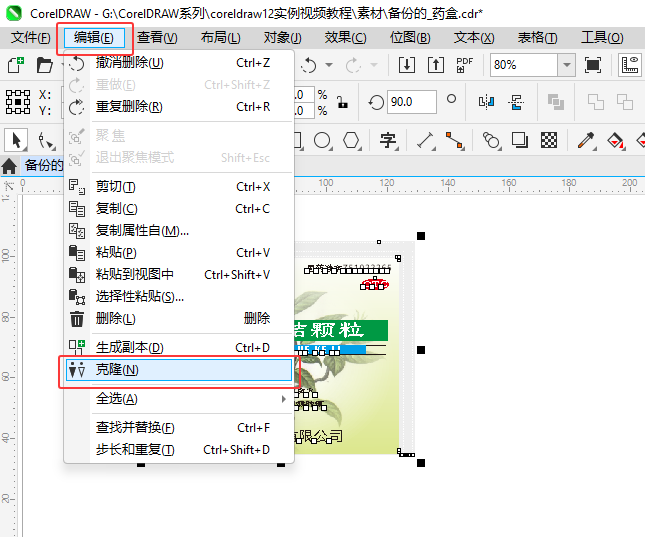Select the Polygon tool
Viewport: 645px width, 537px height.
click(352, 141)
